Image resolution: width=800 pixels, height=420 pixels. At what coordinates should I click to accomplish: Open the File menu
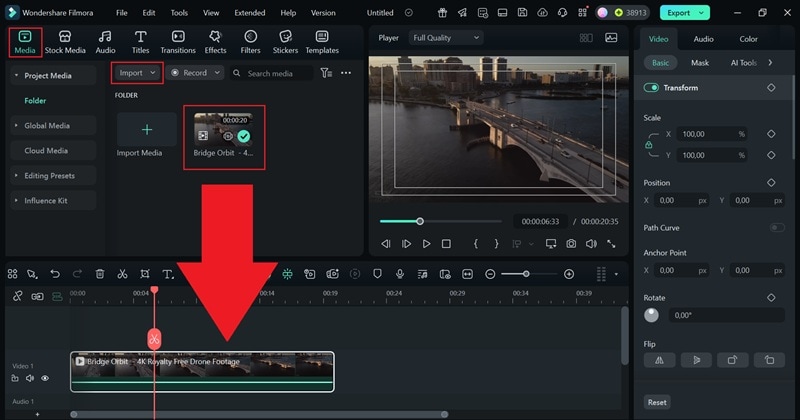coord(121,13)
